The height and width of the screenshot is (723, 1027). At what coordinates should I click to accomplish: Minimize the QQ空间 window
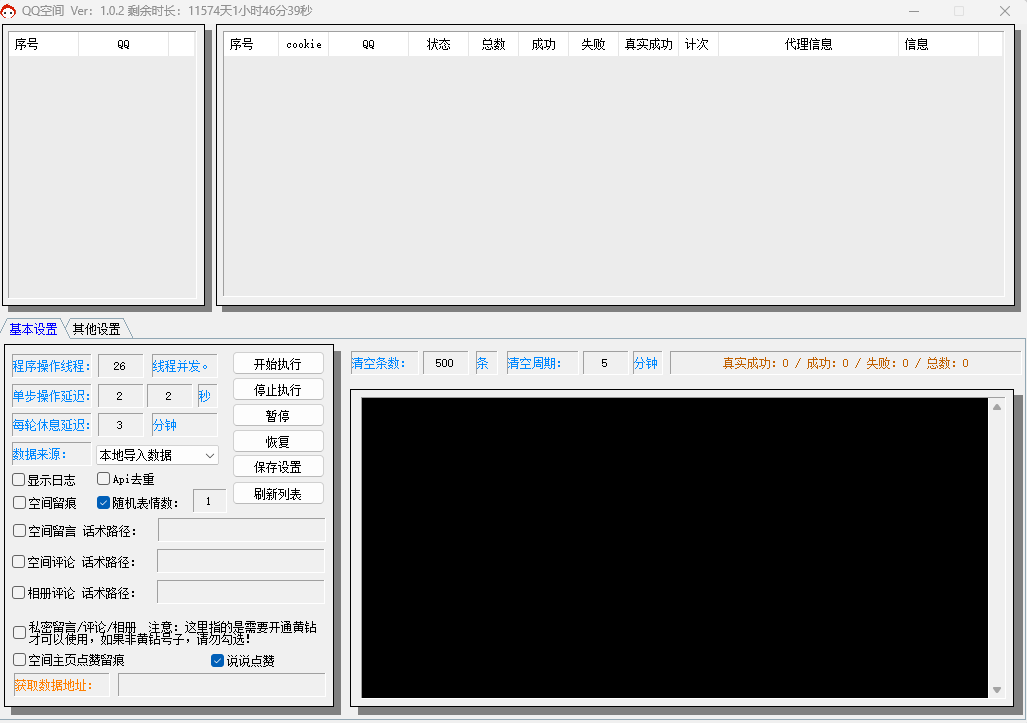pos(914,11)
